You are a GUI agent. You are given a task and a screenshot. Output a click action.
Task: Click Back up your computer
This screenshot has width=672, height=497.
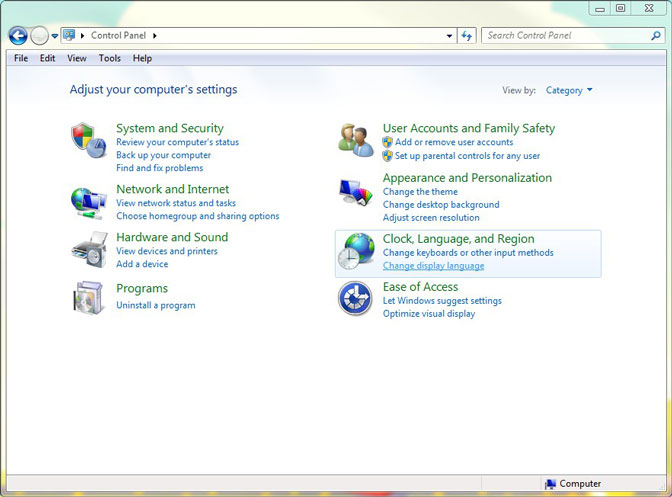point(163,155)
